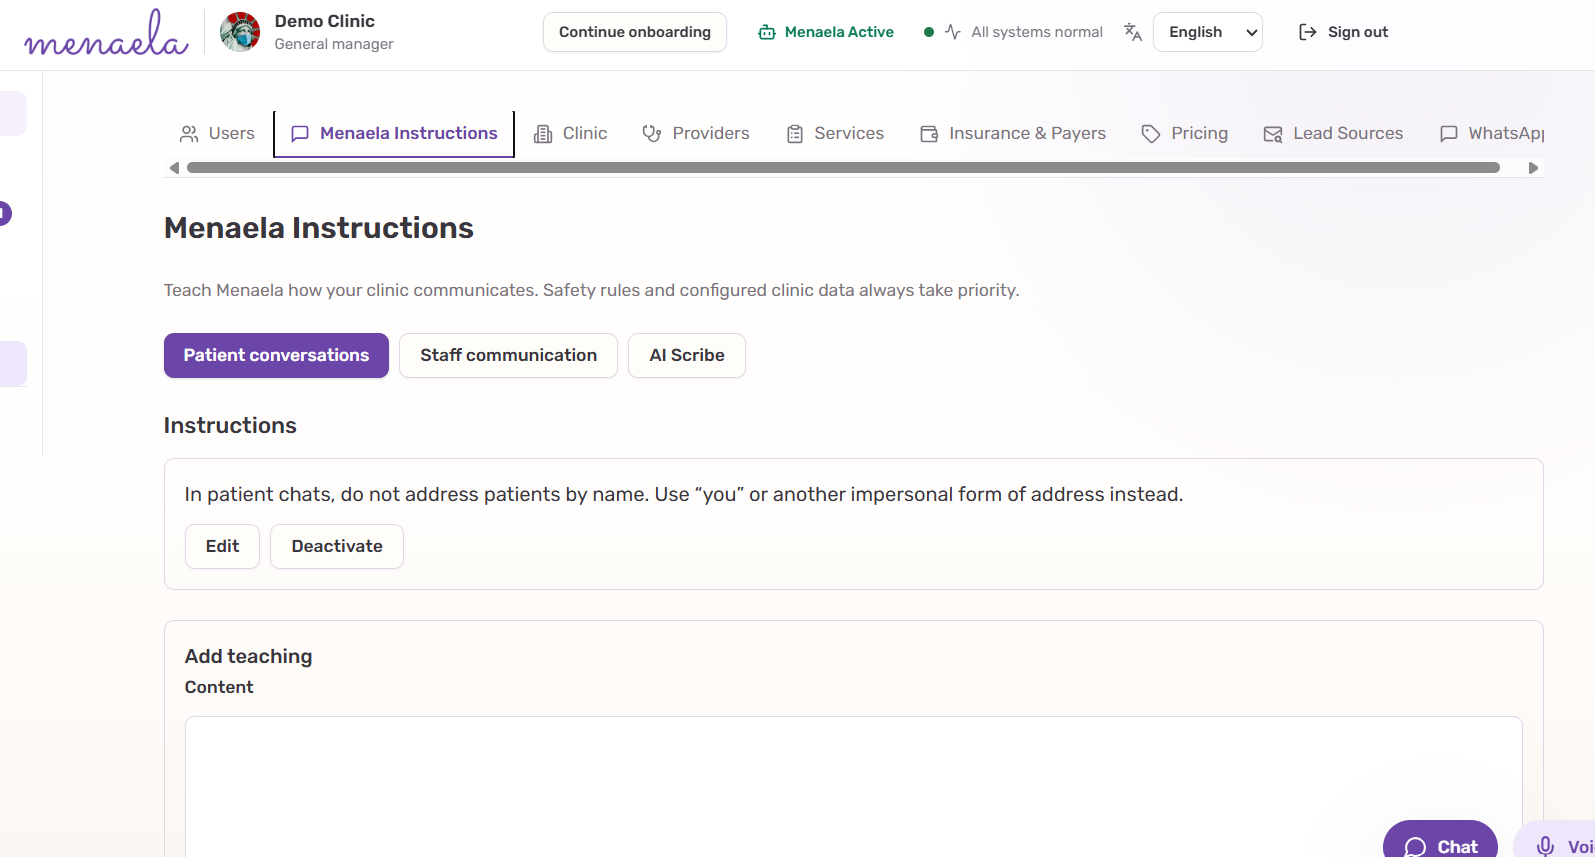The width and height of the screenshot is (1595, 857).
Task: Click All systems normal status text
Action: point(1037,32)
